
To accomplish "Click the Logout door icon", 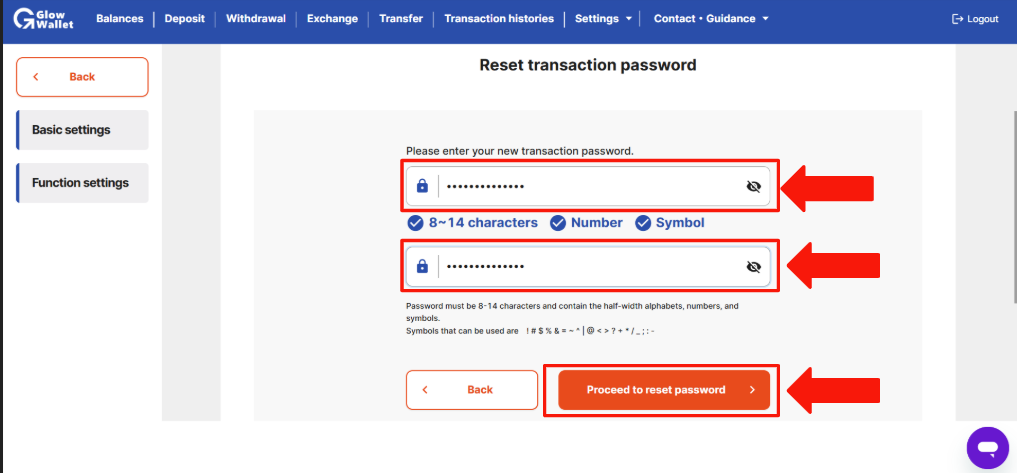I will [957, 19].
